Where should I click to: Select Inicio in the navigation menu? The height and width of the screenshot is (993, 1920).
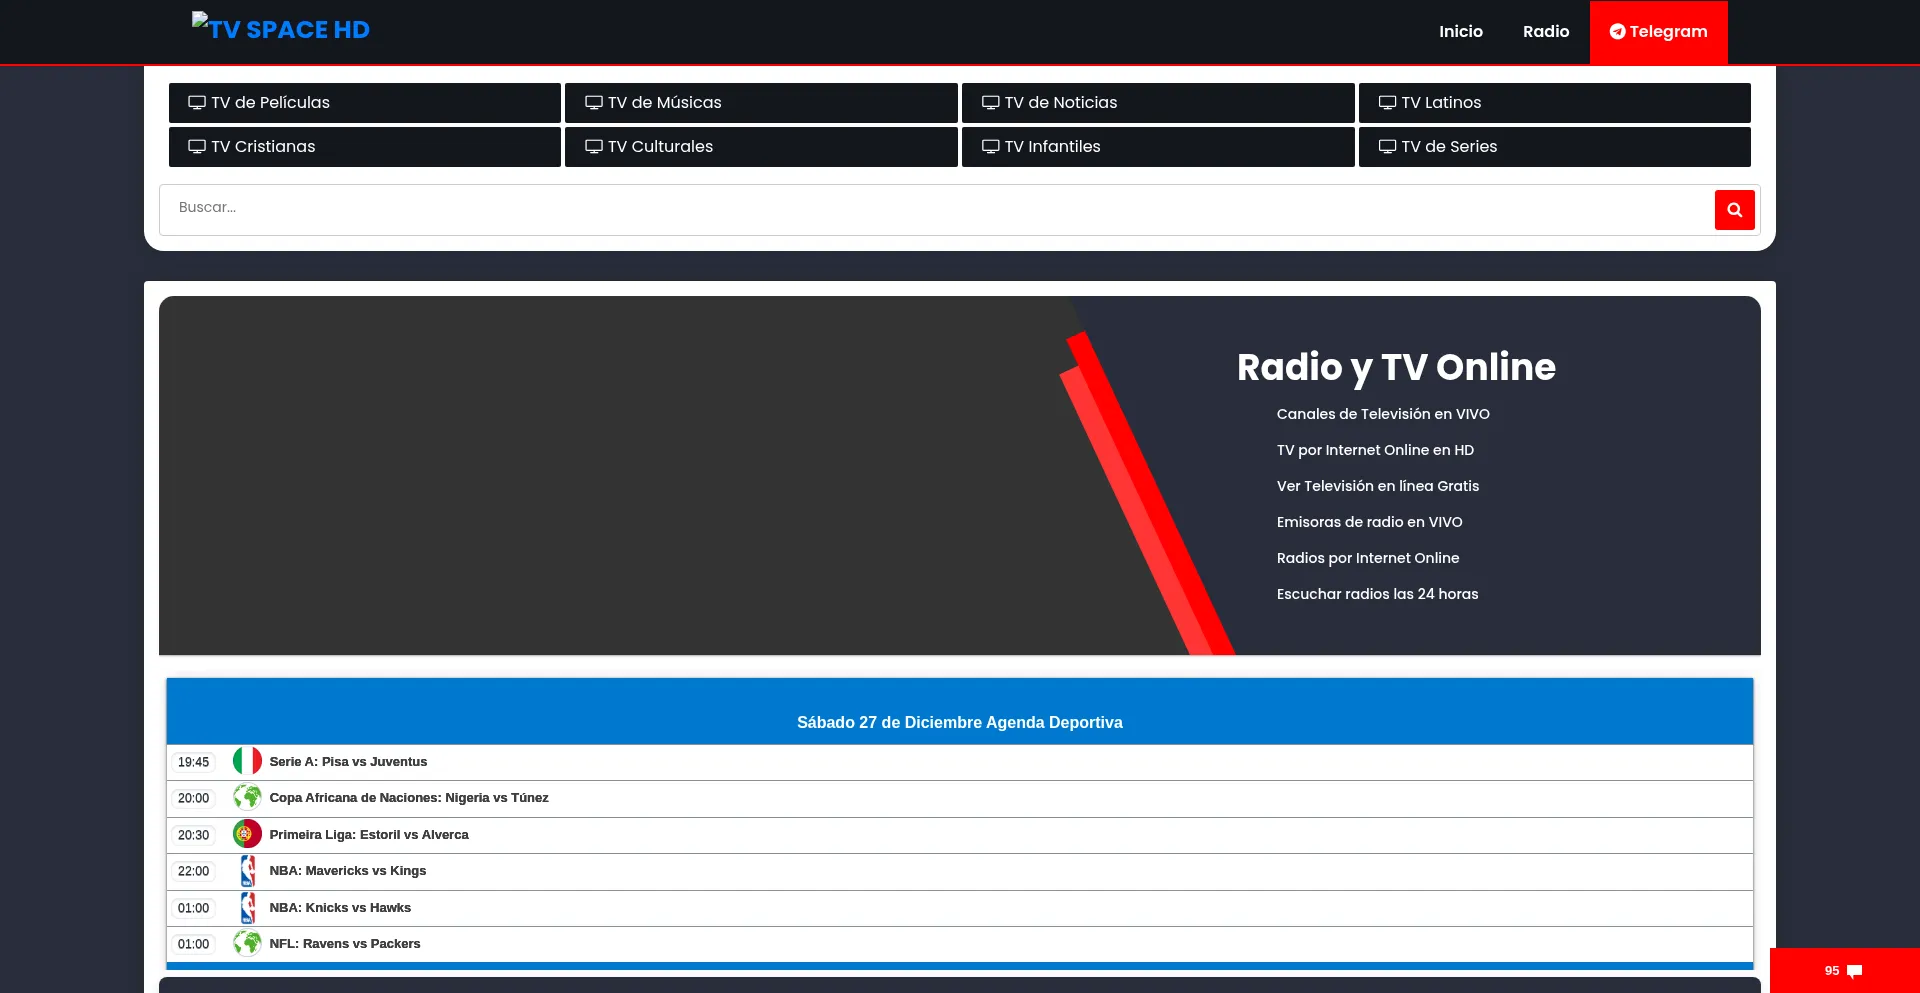point(1460,31)
